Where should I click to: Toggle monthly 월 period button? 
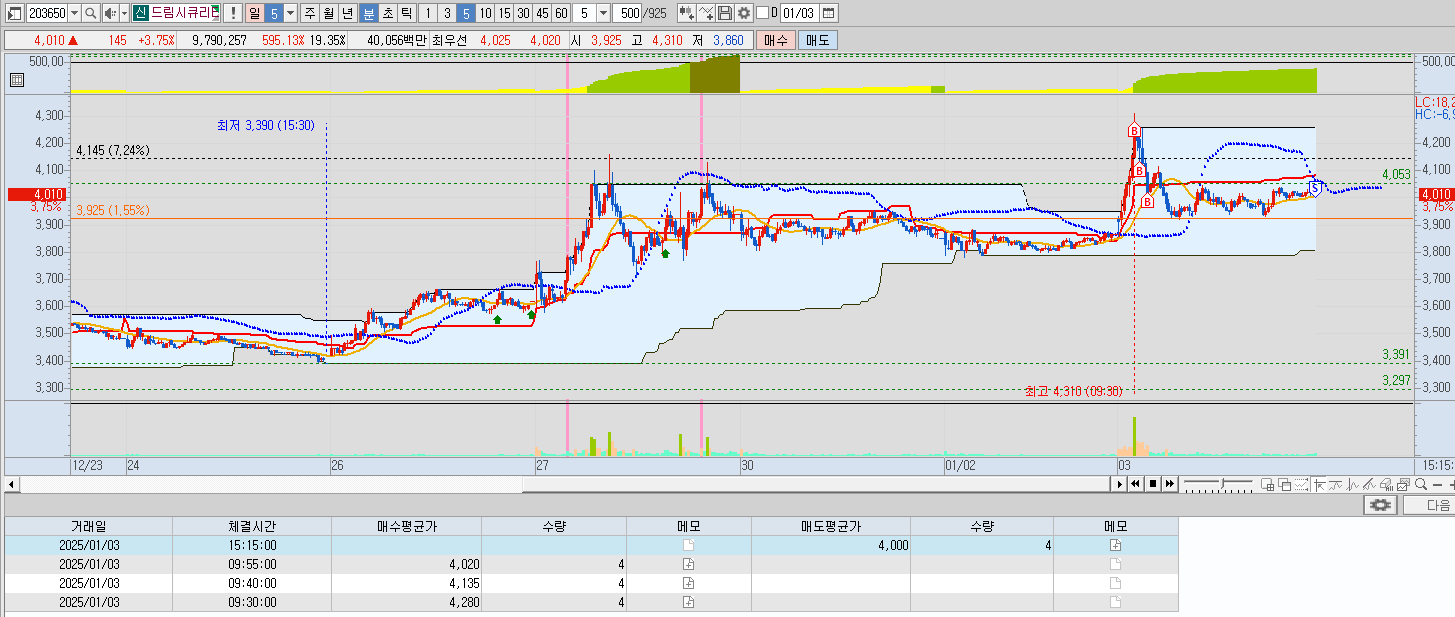328,13
